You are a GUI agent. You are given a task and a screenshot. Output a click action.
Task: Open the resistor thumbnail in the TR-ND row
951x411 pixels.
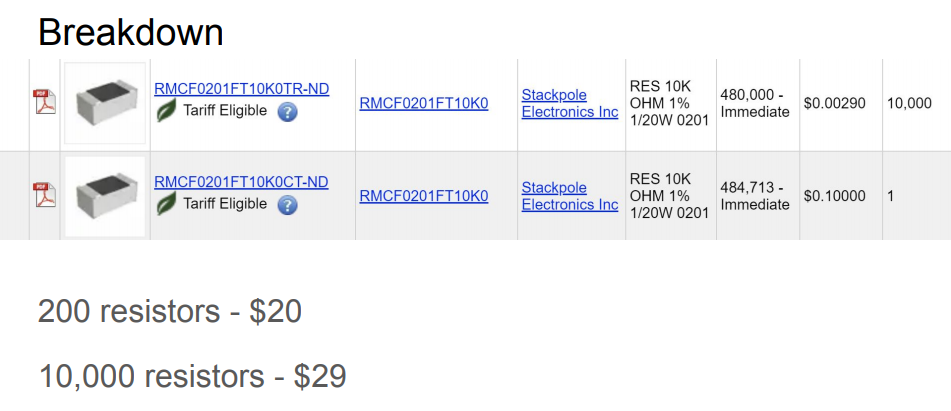[x=105, y=103]
